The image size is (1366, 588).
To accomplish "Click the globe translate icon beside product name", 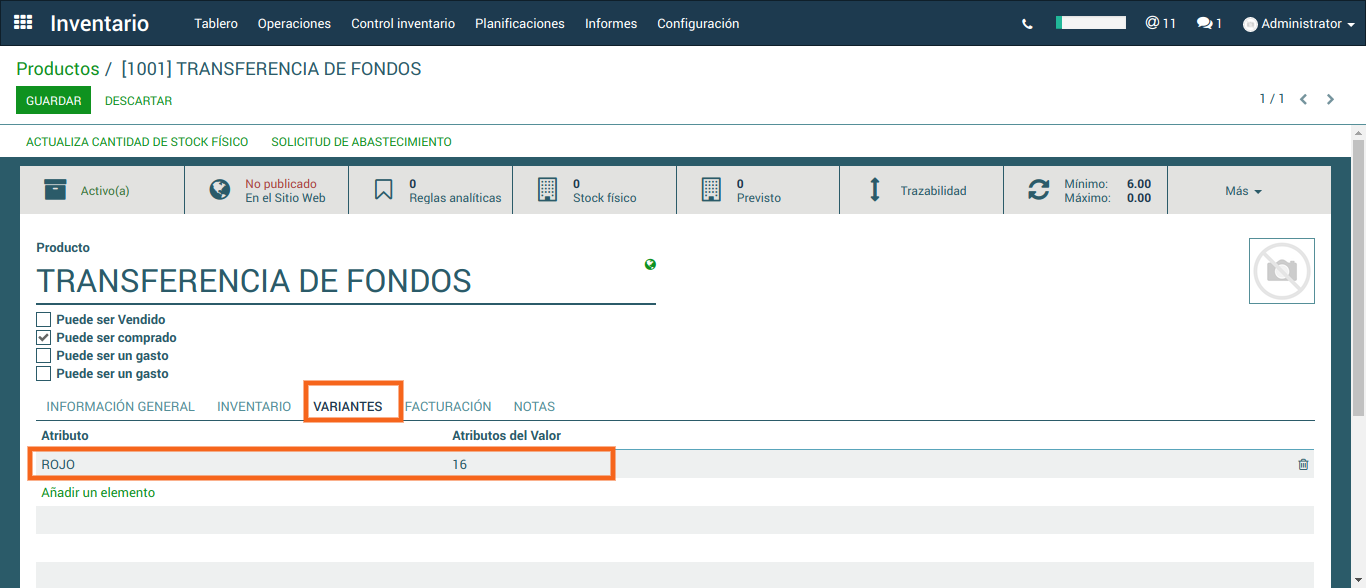I will coord(651,265).
